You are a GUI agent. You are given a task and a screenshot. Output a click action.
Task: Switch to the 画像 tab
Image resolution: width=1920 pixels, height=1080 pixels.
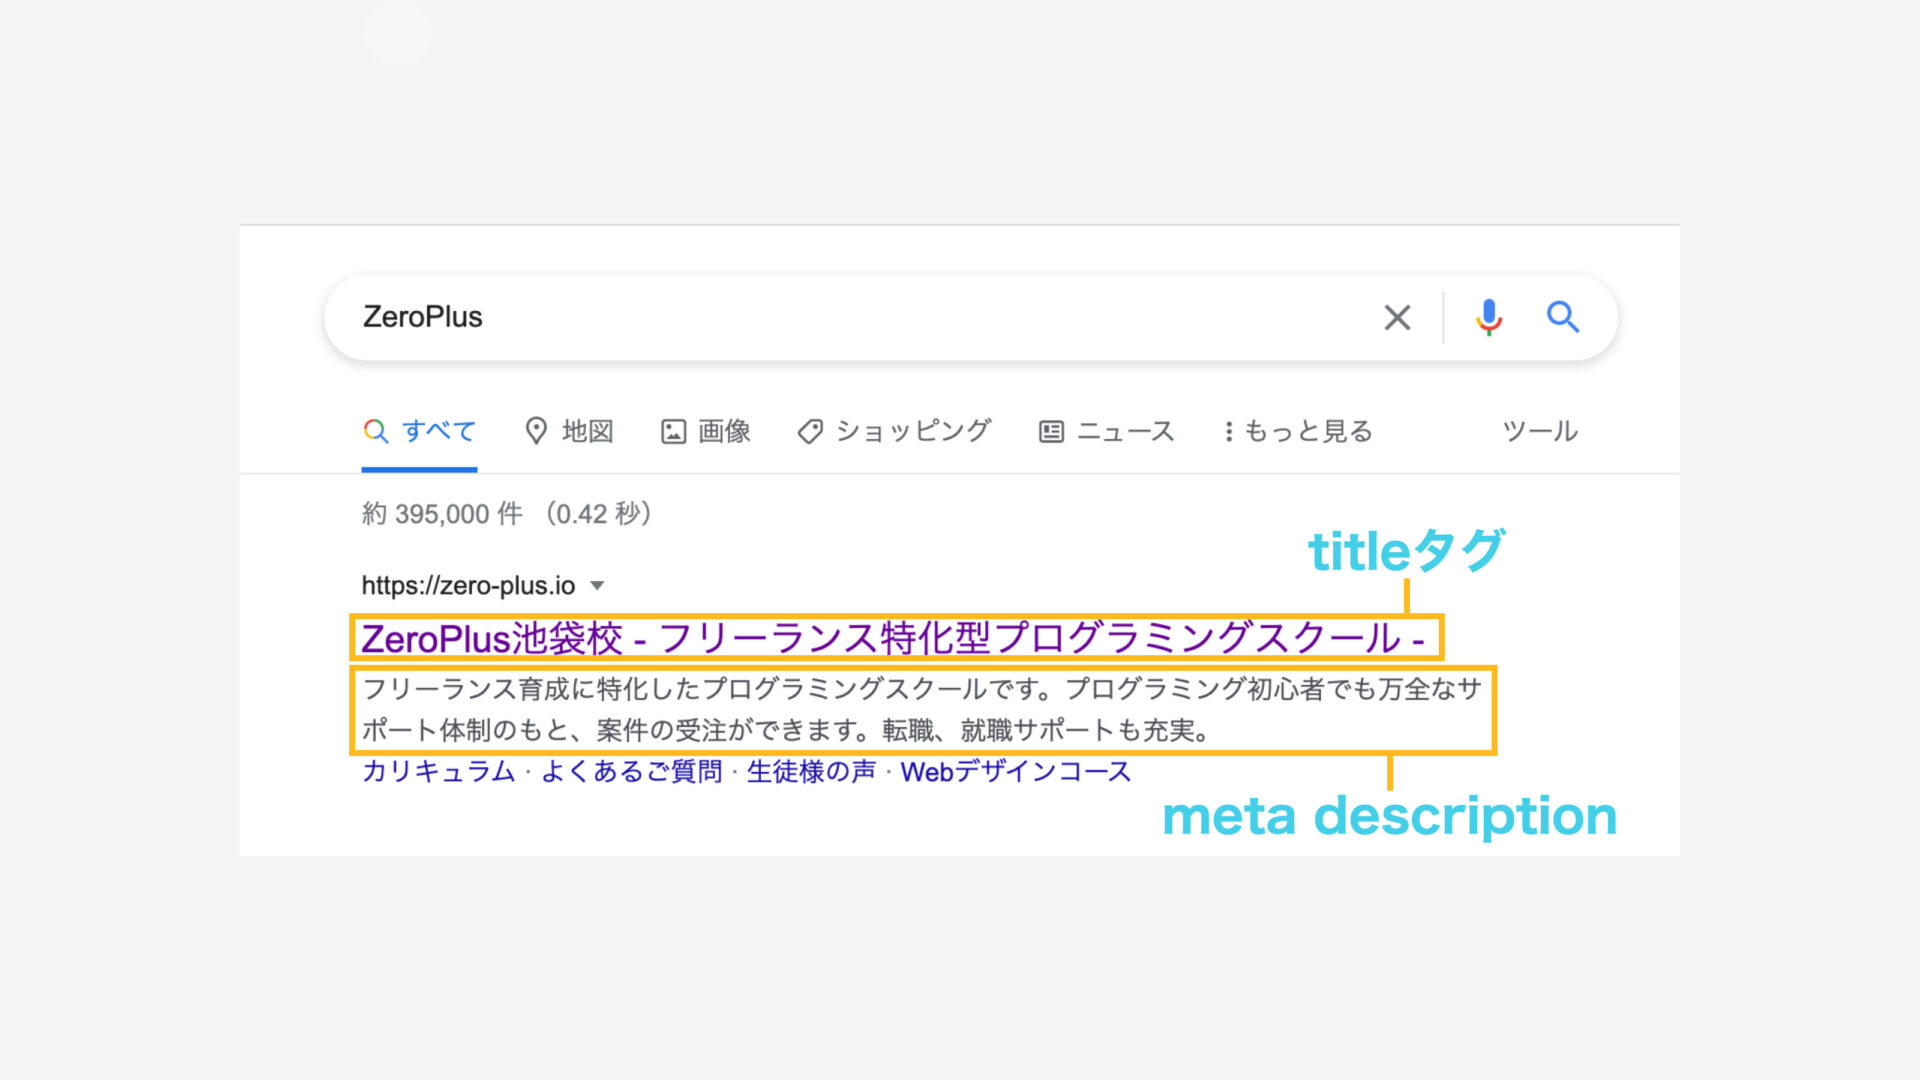[x=706, y=431]
